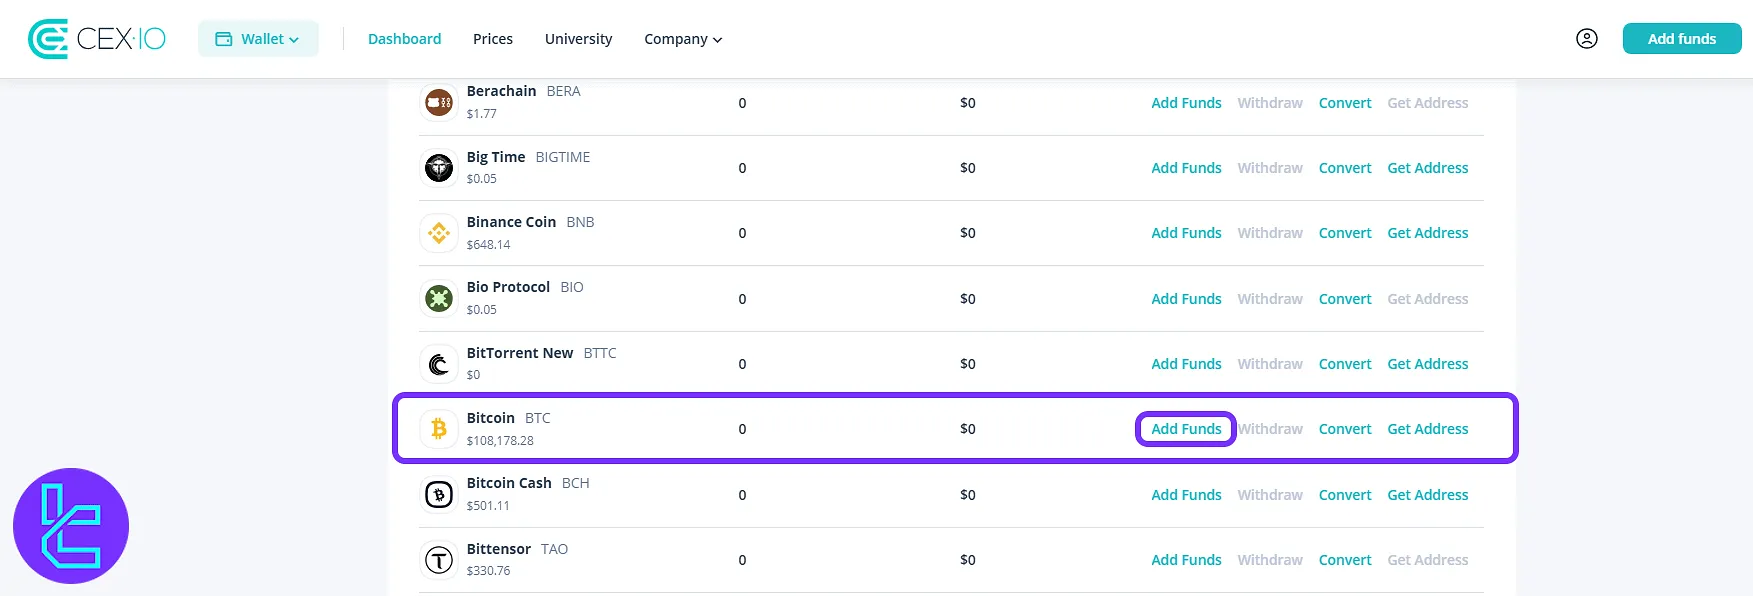Viewport: 1753px width, 596px height.
Task: Add Funds for Bittensor
Action: [1186, 560]
